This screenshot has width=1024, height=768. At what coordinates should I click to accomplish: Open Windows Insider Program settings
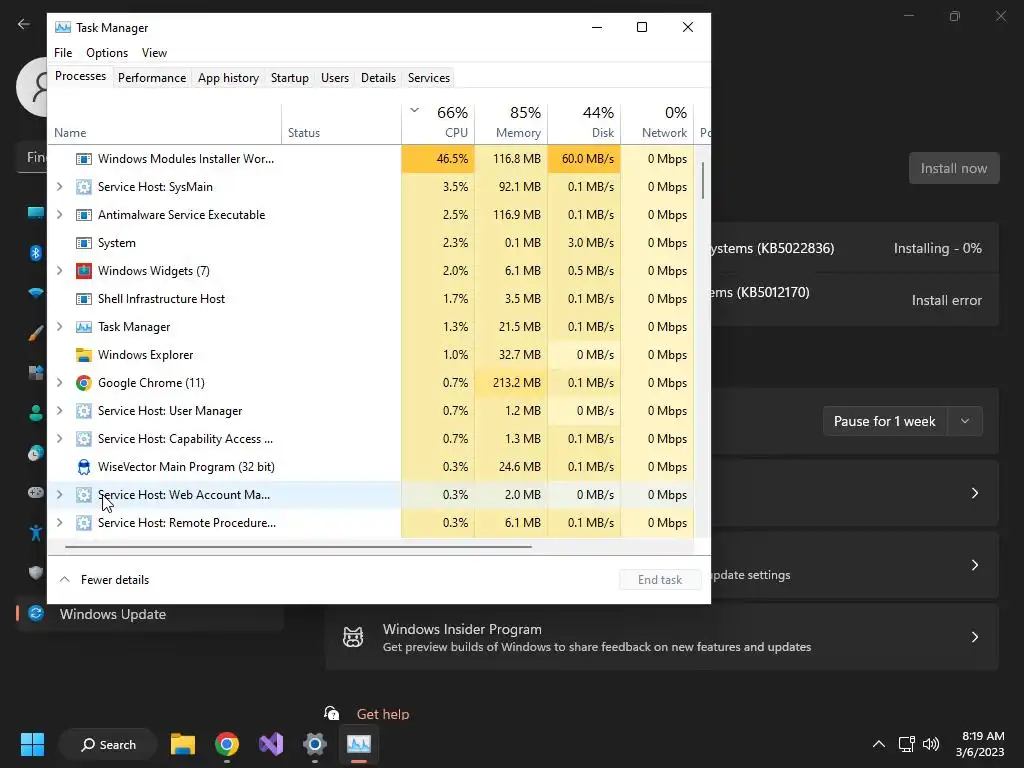tap(662, 637)
